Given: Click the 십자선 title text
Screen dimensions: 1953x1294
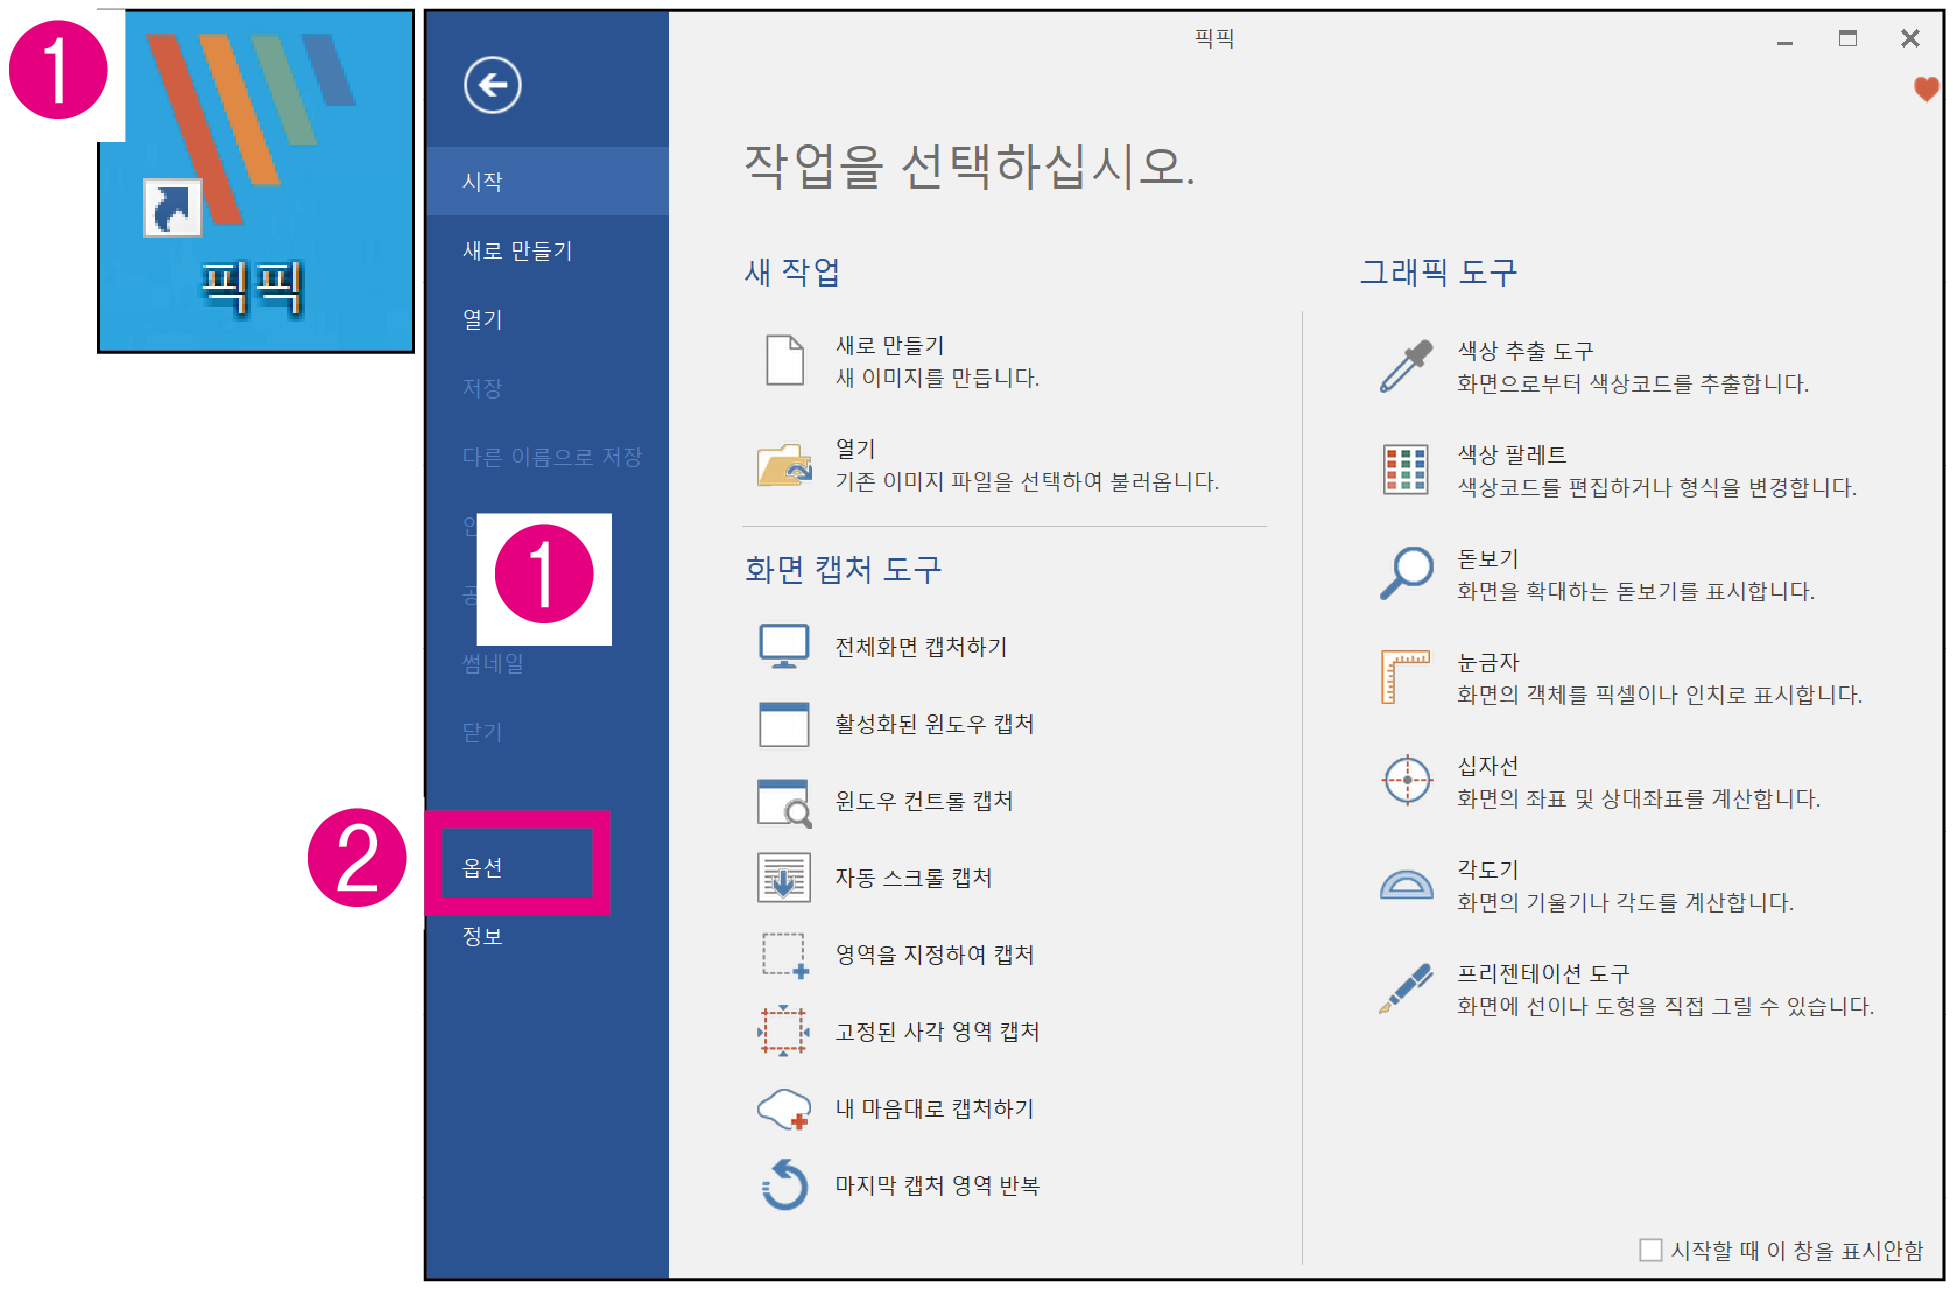Looking at the screenshot, I should click(x=1487, y=766).
